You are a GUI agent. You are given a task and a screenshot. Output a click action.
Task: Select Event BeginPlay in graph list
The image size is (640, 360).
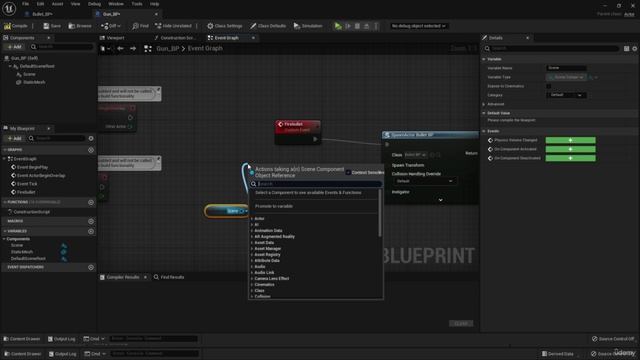(32, 167)
